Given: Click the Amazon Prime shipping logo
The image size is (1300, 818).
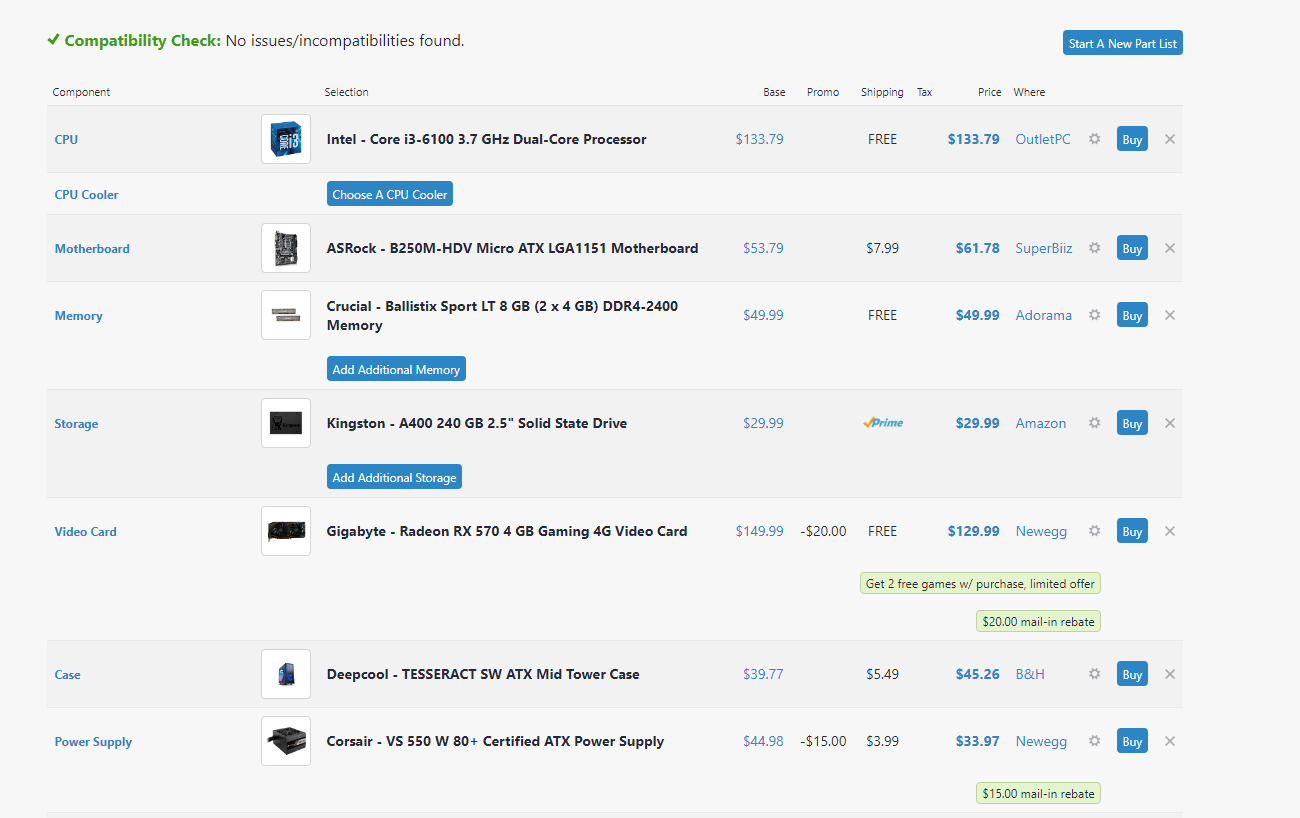Looking at the screenshot, I should tap(883, 423).
